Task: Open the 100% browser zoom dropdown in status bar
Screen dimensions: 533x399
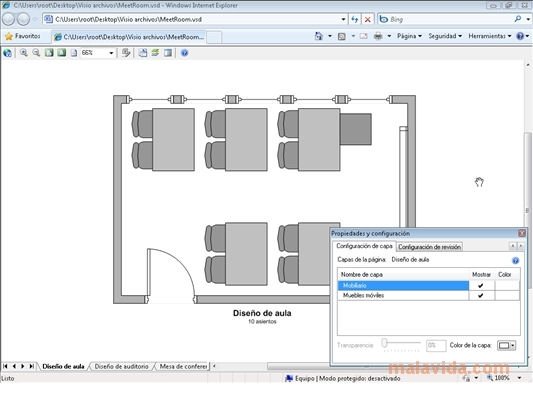Action: (x=519, y=378)
